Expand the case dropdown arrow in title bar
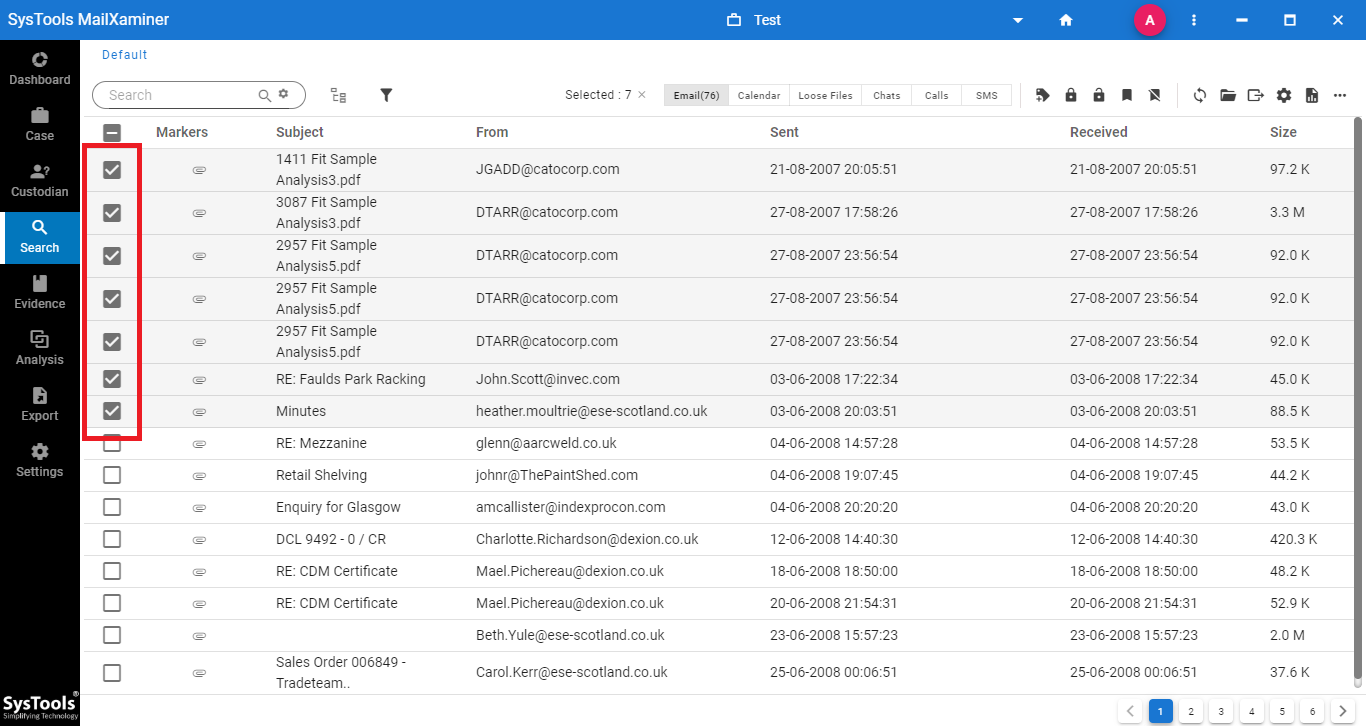This screenshot has width=1366, height=726. click(1018, 20)
